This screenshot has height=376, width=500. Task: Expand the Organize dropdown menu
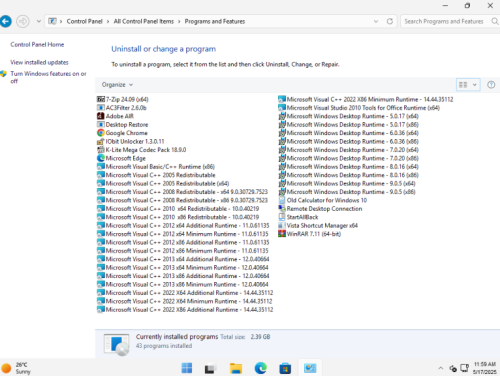pyautogui.click(x=117, y=85)
